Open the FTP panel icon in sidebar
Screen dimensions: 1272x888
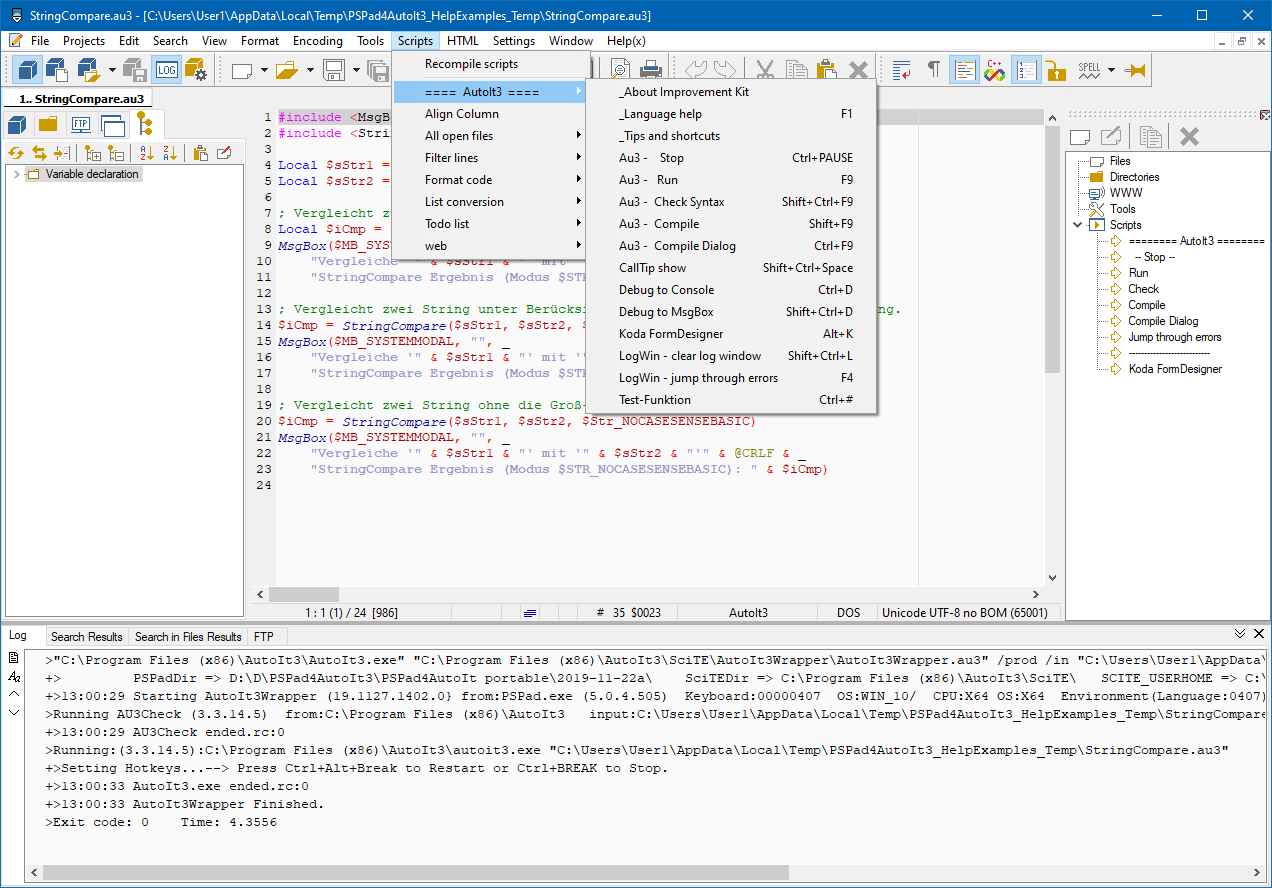tap(80, 125)
